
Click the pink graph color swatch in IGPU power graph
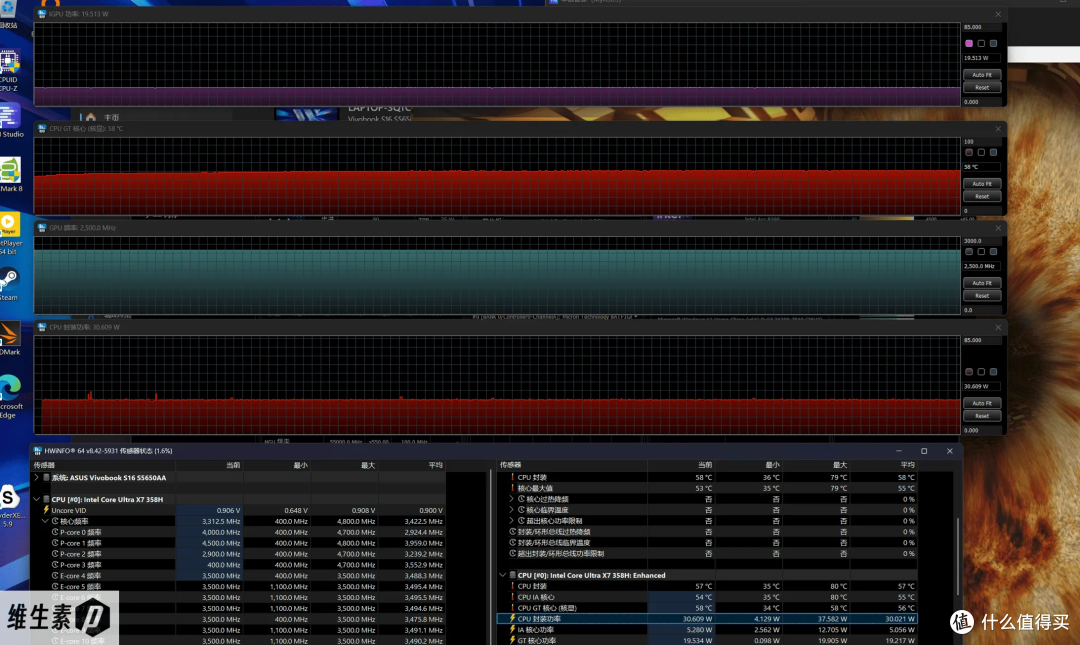click(x=969, y=43)
